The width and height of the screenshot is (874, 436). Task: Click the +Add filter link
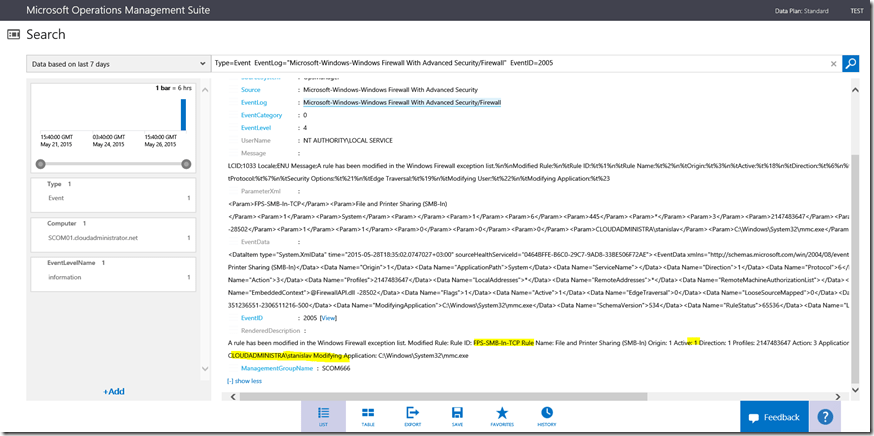point(114,391)
